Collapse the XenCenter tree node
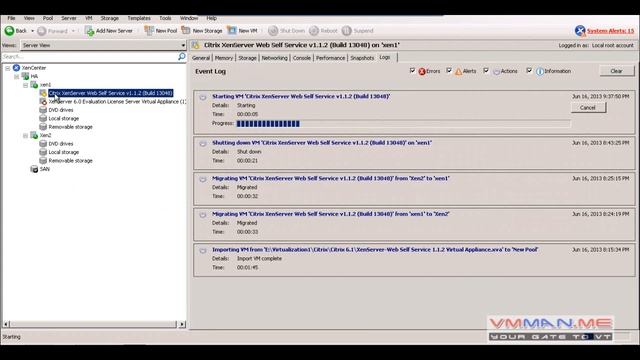Image resolution: width=640 pixels, height=360 pixels. tap(8, 68)
